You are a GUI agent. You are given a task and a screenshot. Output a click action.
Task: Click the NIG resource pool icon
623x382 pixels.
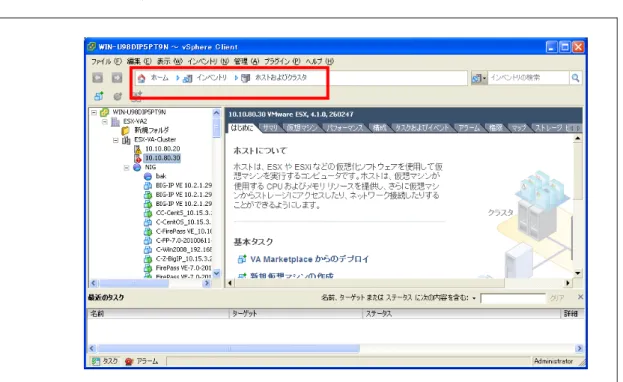coord(137,167)
